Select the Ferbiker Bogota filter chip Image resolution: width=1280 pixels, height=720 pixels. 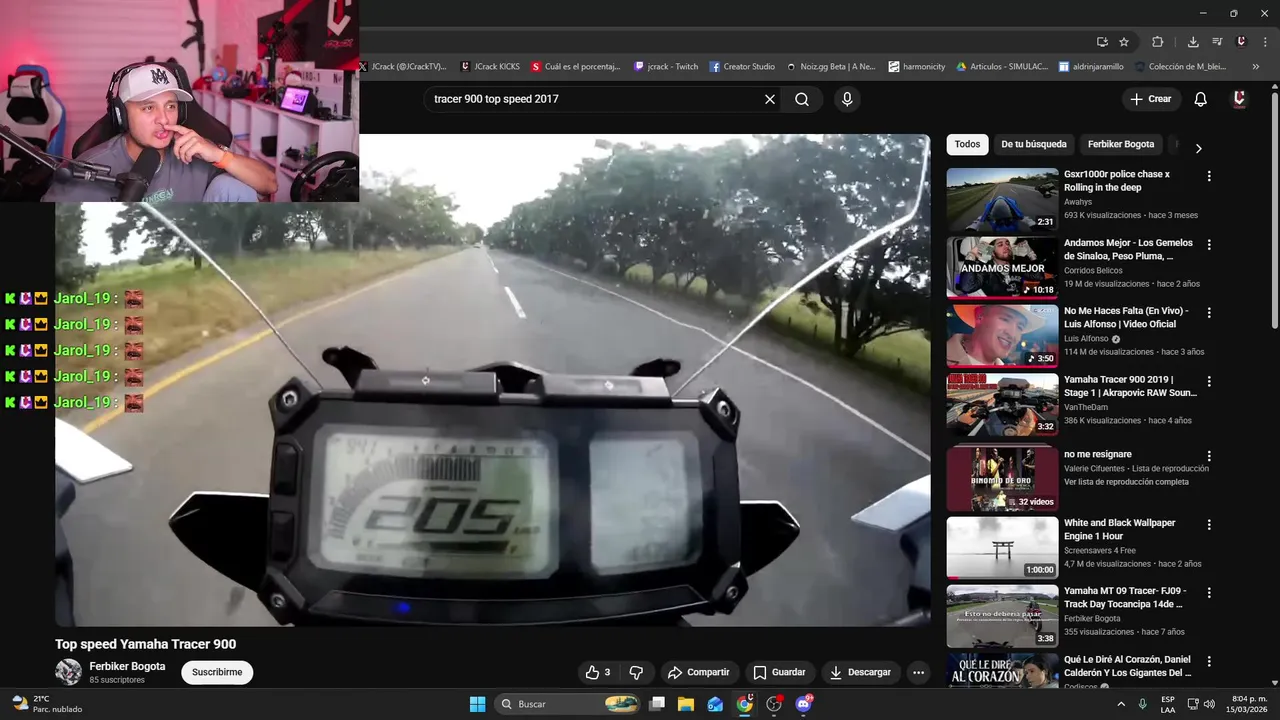point(1121,144)
